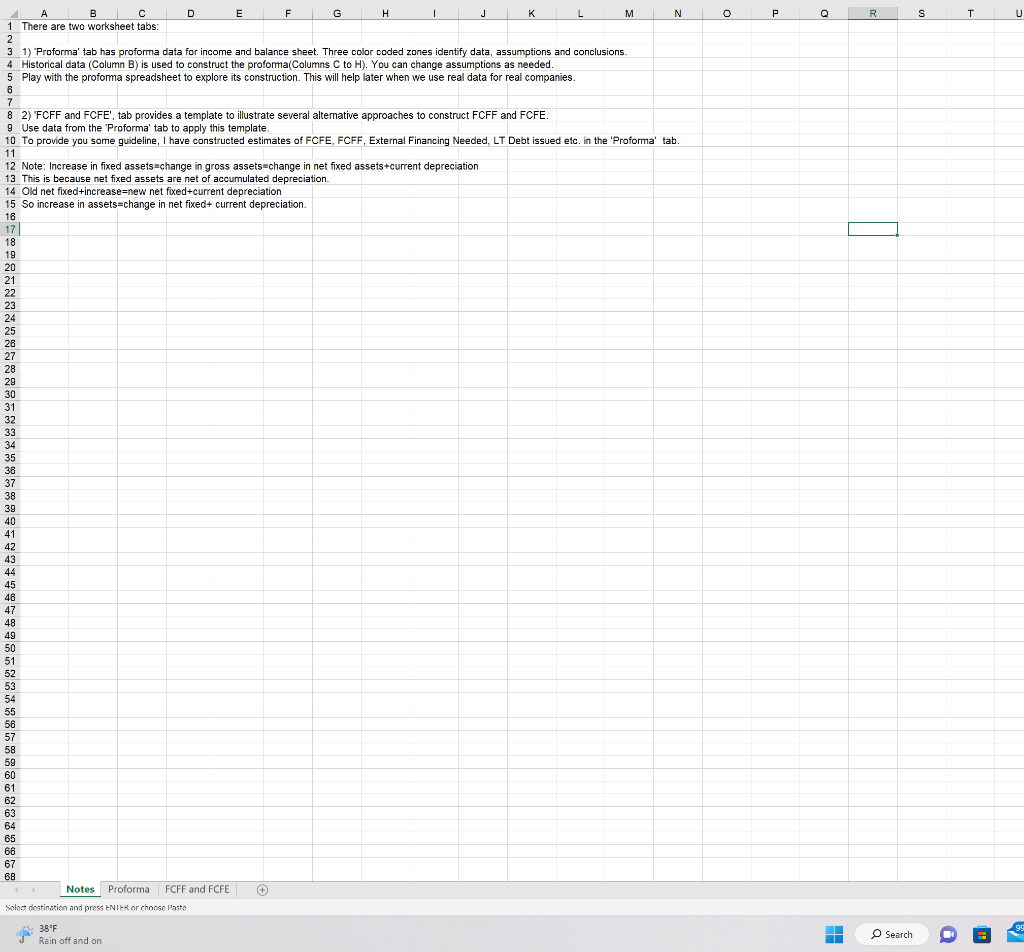Select row 50 header
Viewport: 1024px width, 952px height.
point(10,648)
